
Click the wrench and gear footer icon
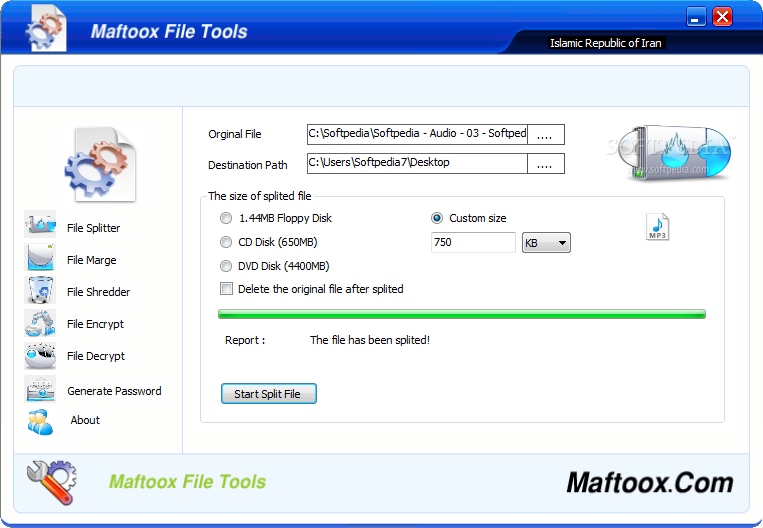pyautogui.click(x=52, y=482)
